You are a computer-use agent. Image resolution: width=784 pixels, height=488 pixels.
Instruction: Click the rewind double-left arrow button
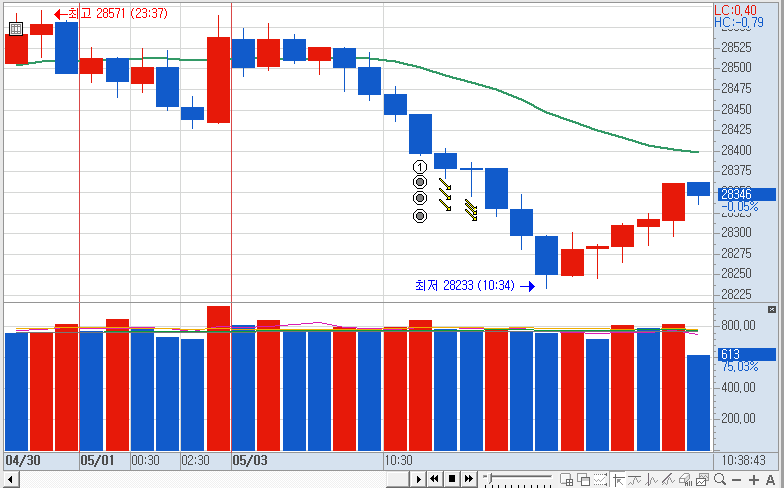[434, 479]
